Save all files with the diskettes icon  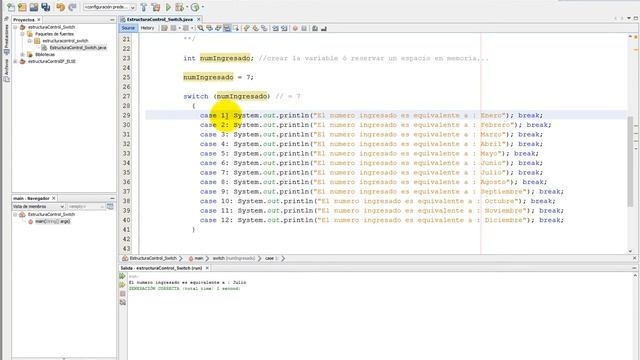pos(46,7)
